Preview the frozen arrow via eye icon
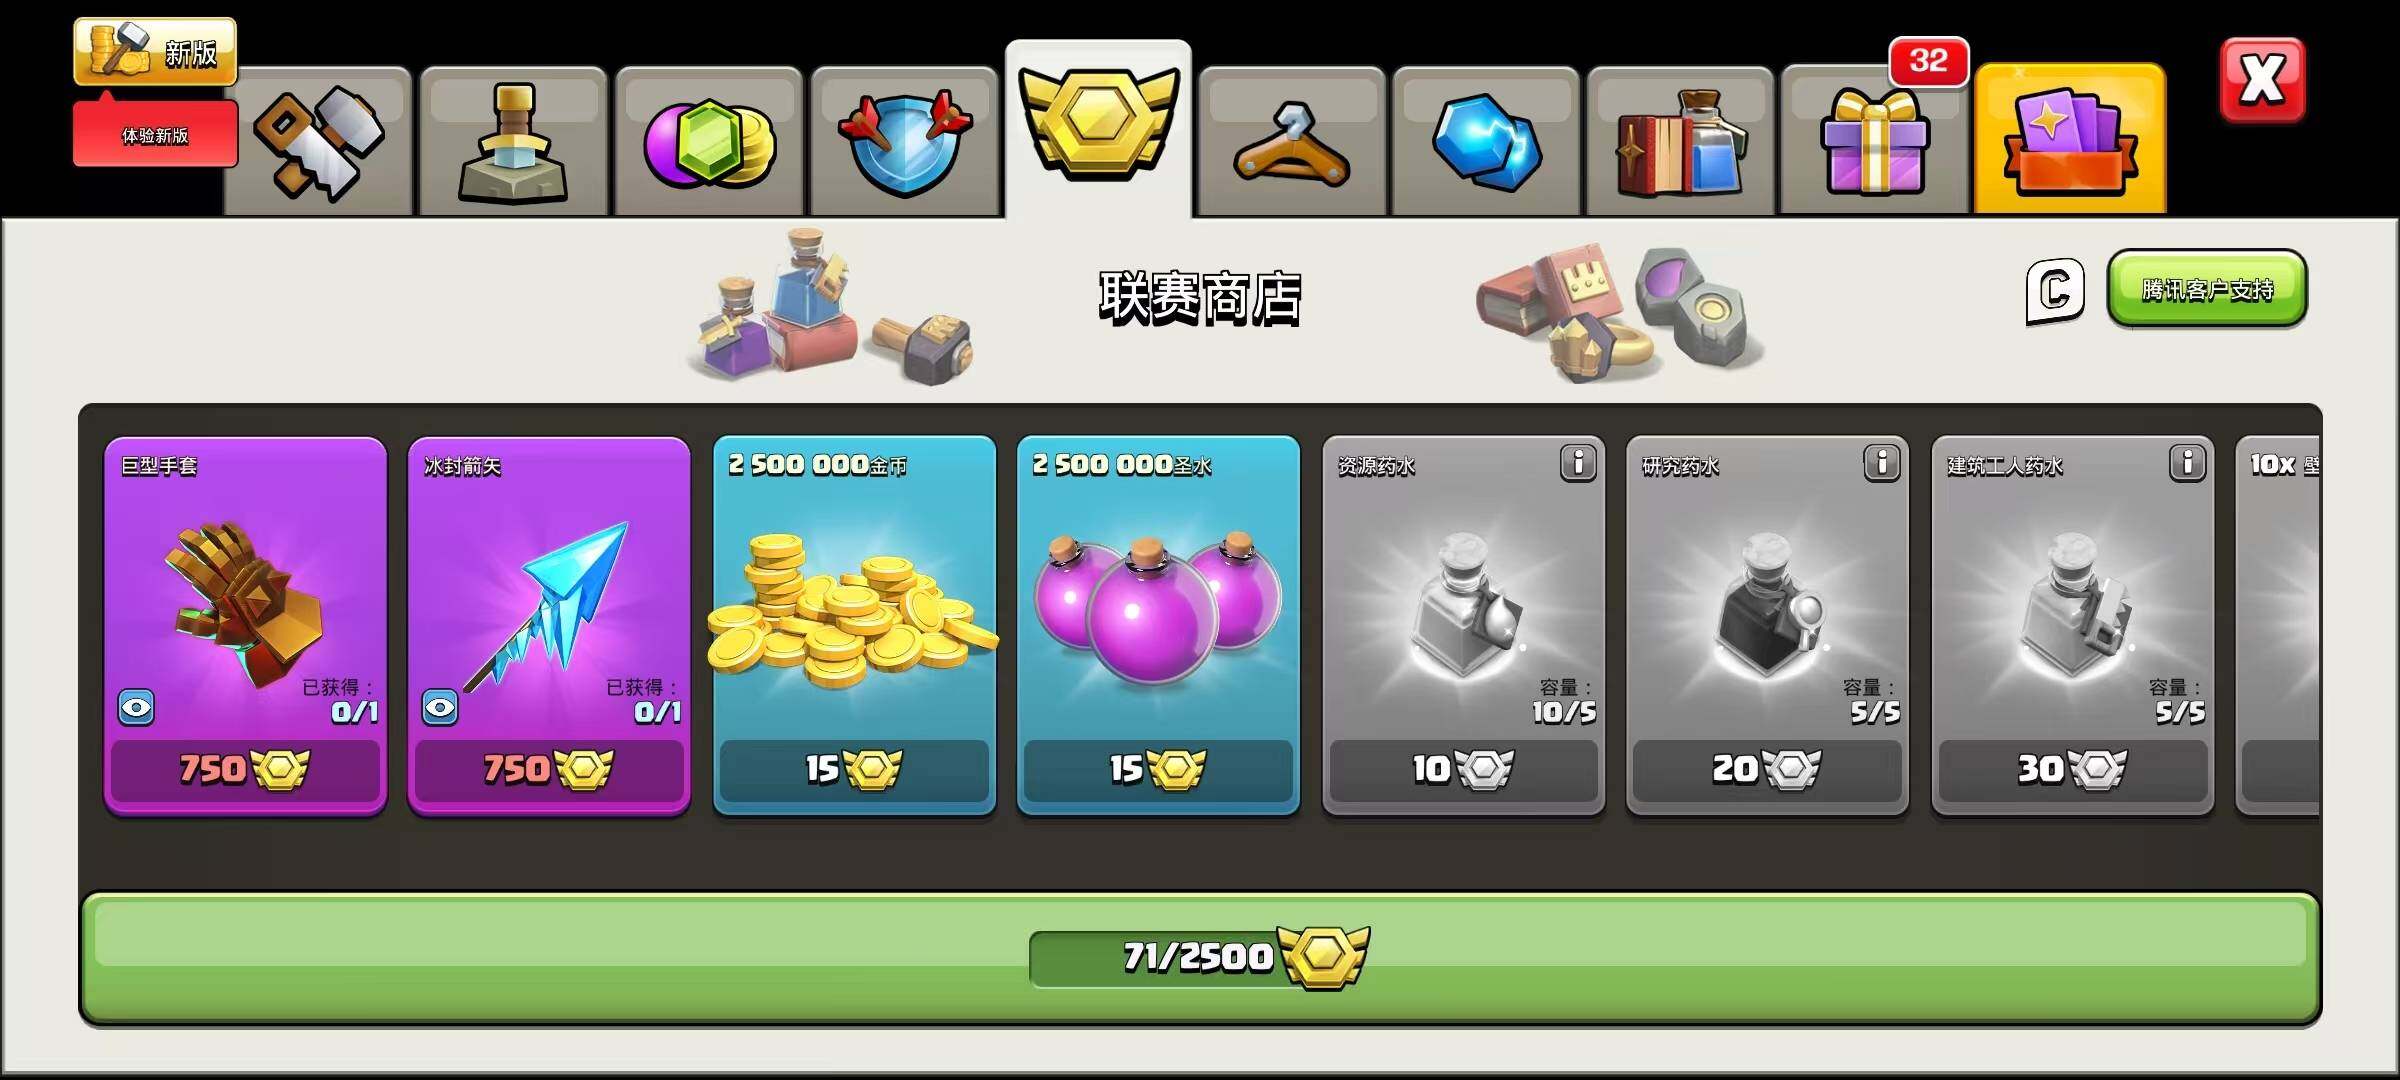2400x1080 pixels. [x=440, y=708]
